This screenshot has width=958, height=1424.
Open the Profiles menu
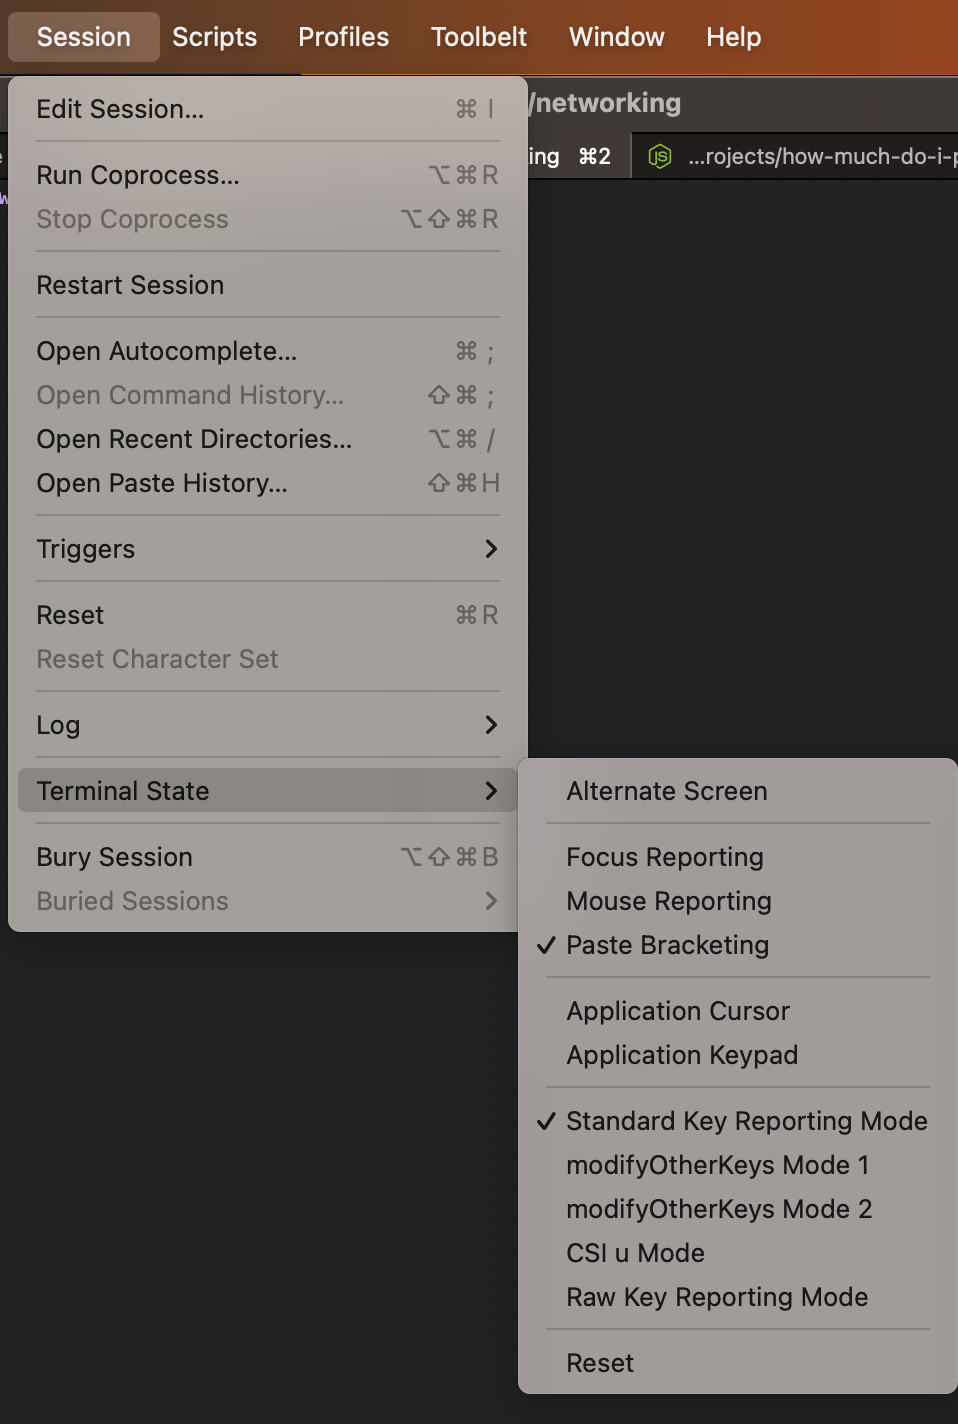[344, 37]
